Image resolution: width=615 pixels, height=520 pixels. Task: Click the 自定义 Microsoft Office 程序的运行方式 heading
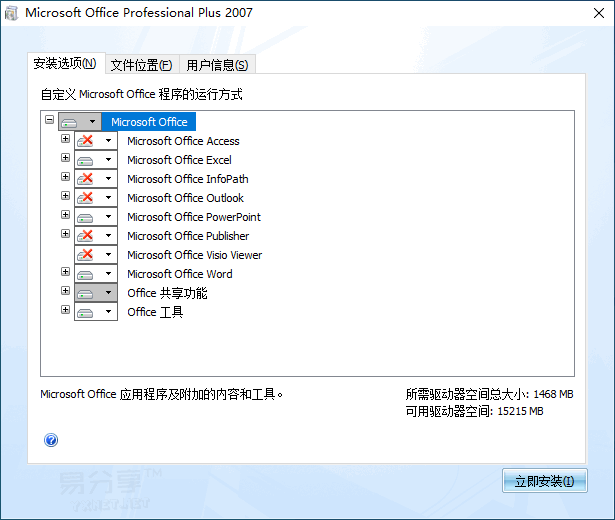pos(142,94)
